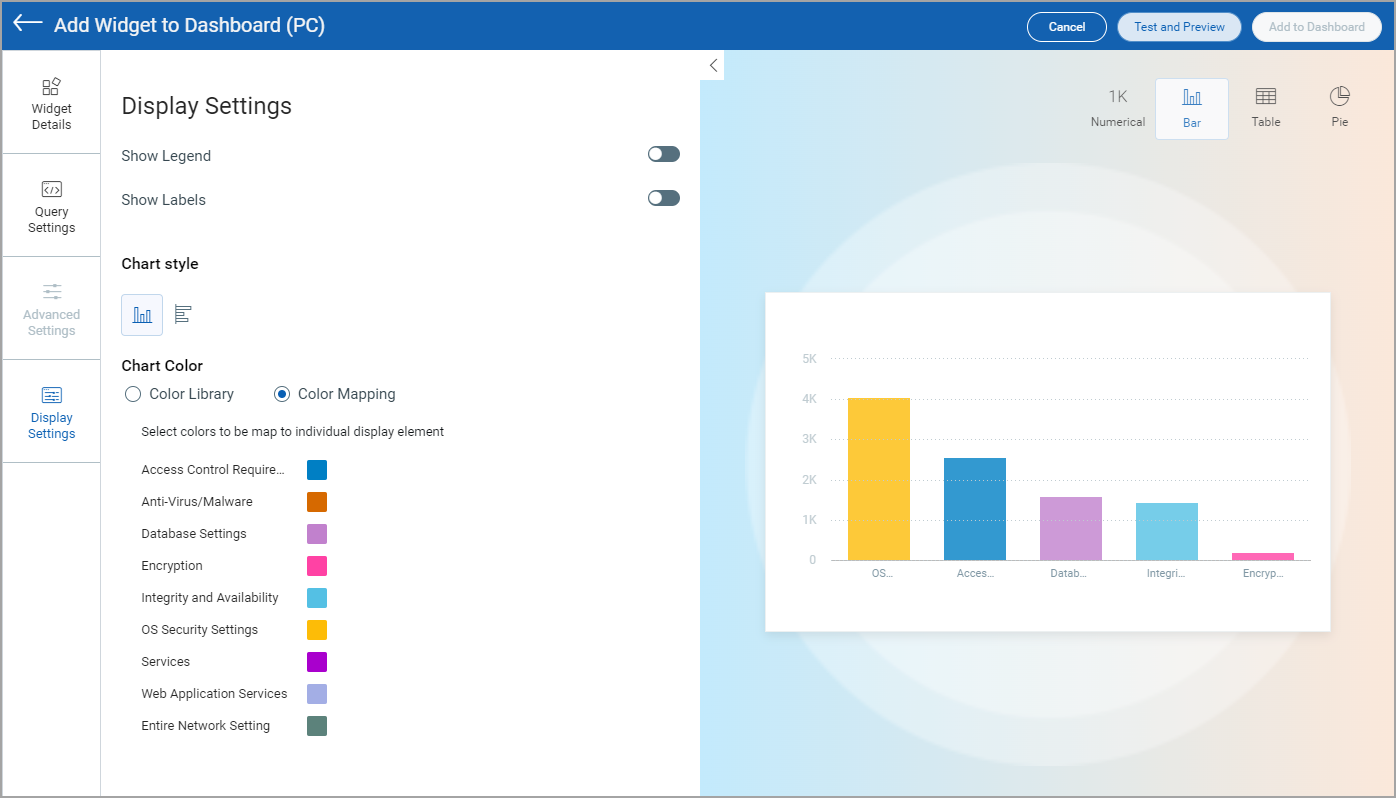This screenshot has height=798, width=1396.
Task: Change the Web Application Services color swatch
Action: pyautogui.click(x=317, y=694)
